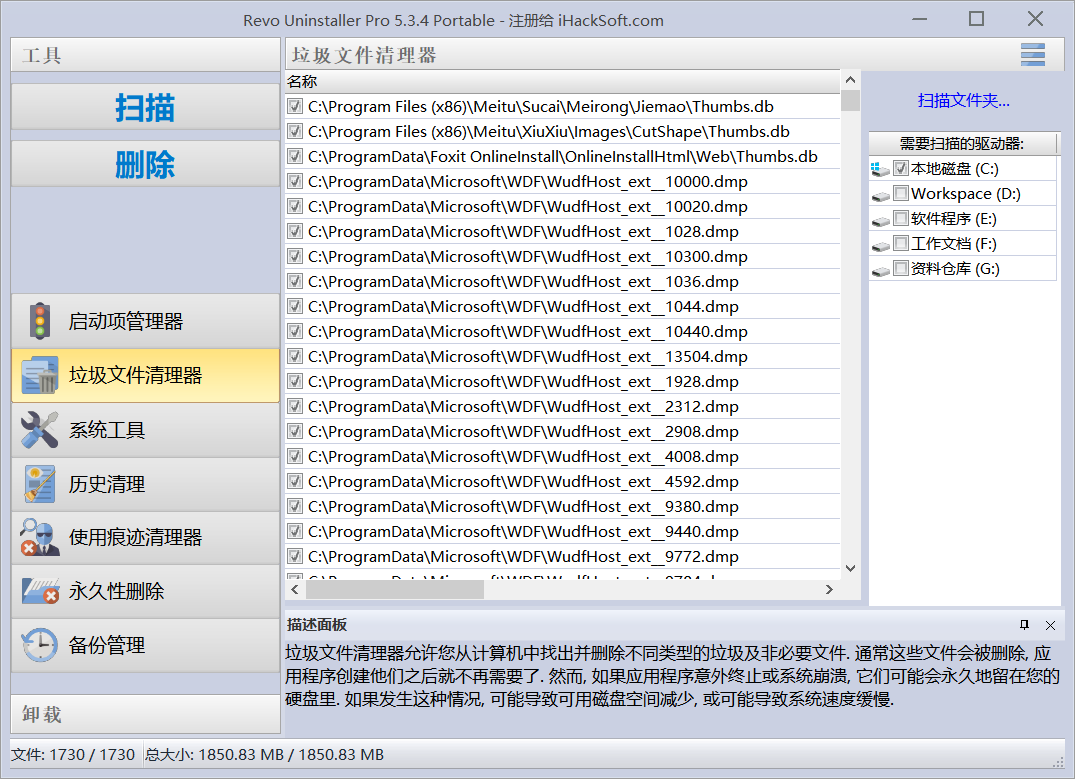Select the WudfHost_ext__9440.dmp file row
This screenshot has height=779, width=1075.
[x=562, y=531]
